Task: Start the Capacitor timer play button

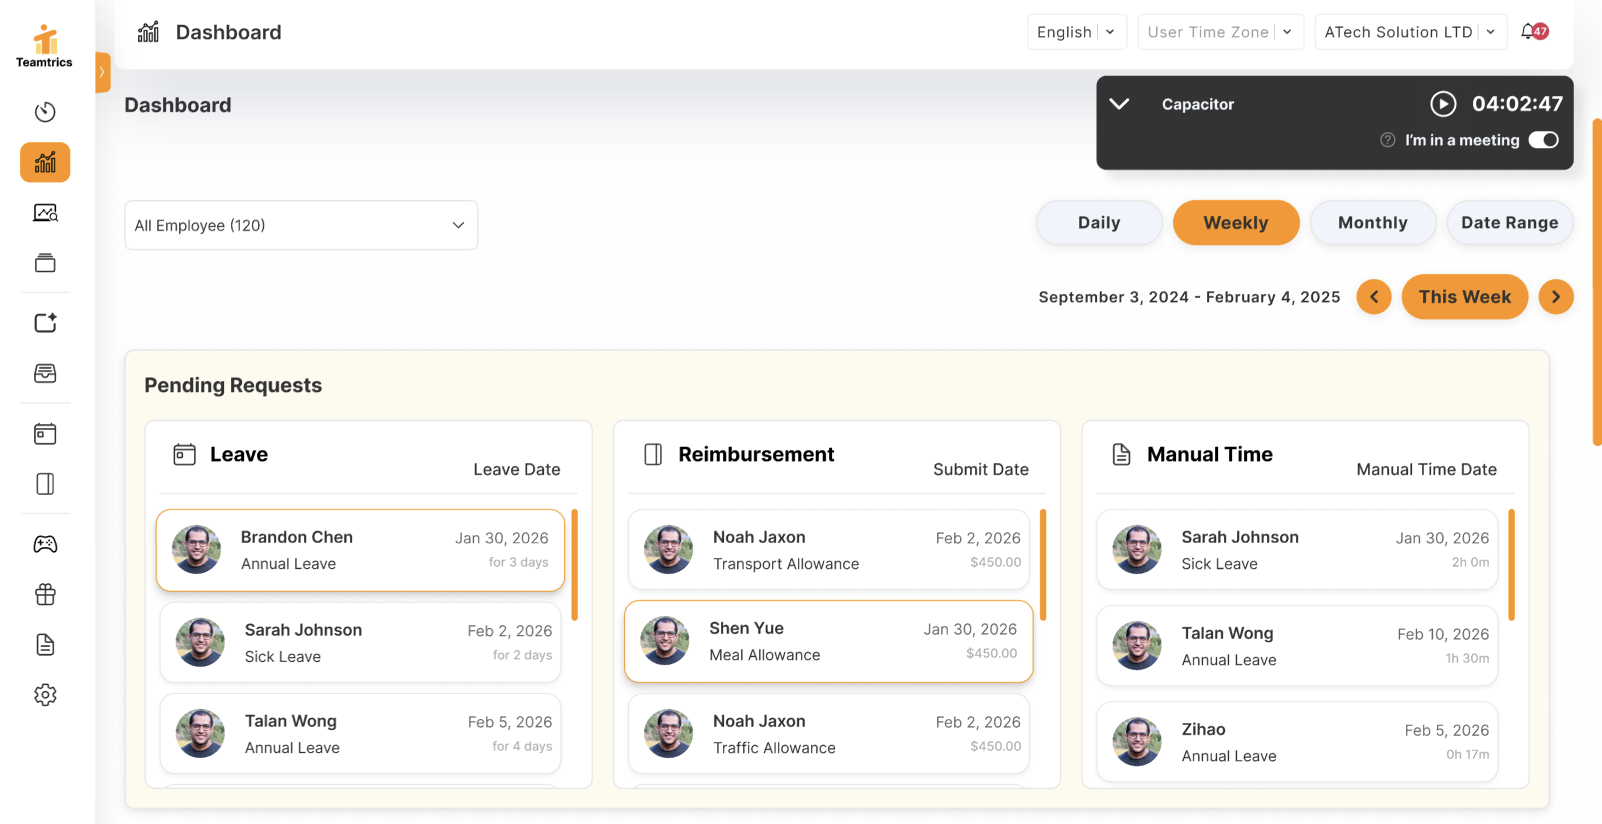Action: (x=1442, y=104)
